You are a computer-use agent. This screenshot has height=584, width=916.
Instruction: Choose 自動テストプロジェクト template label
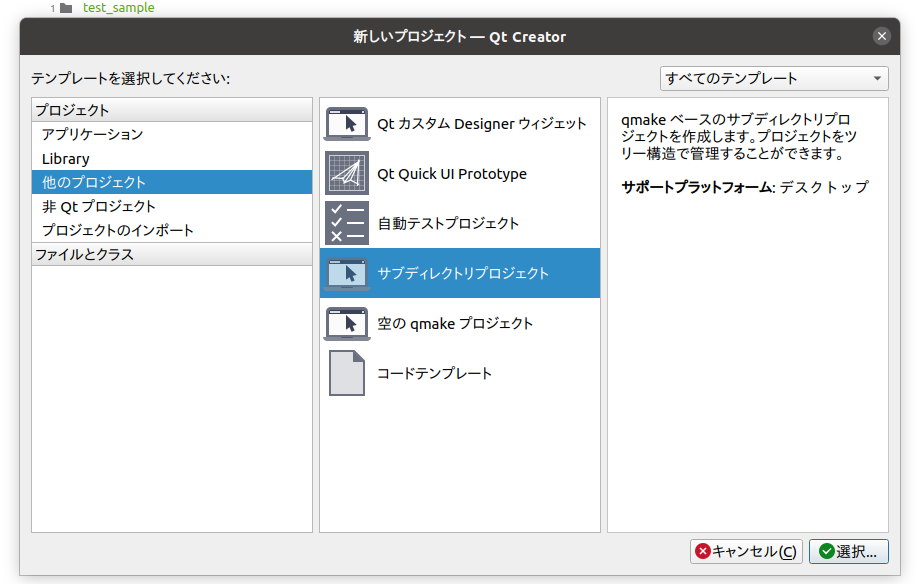[x=448, y=223]
